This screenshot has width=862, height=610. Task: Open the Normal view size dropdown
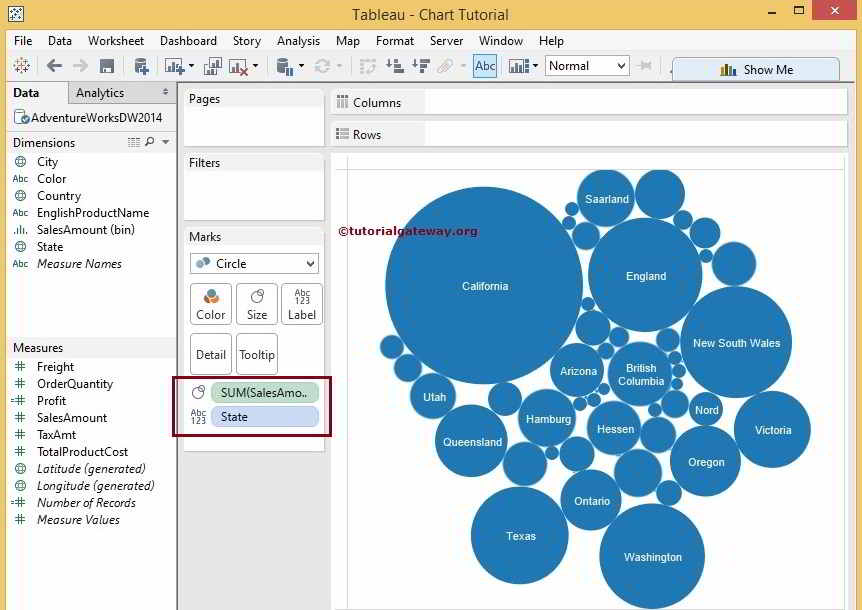(587, 66)
